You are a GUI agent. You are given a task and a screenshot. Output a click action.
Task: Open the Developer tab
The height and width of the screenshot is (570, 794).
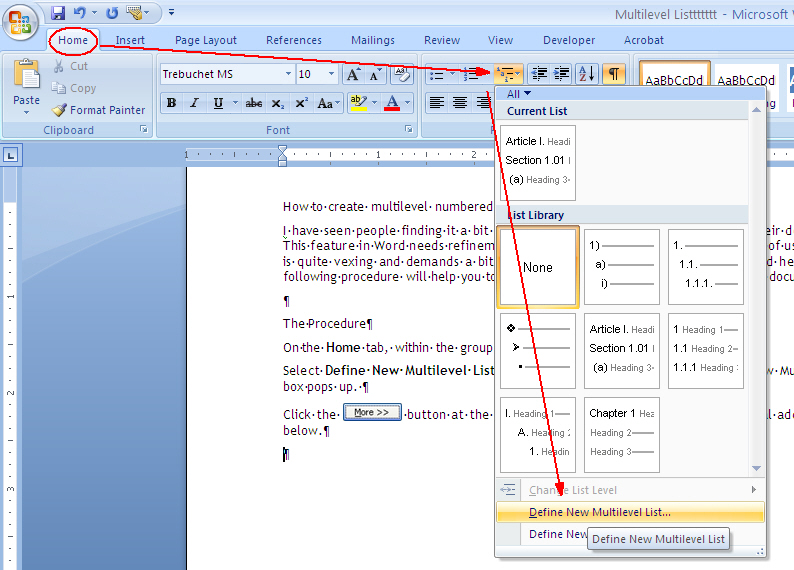tap(569, 40)
